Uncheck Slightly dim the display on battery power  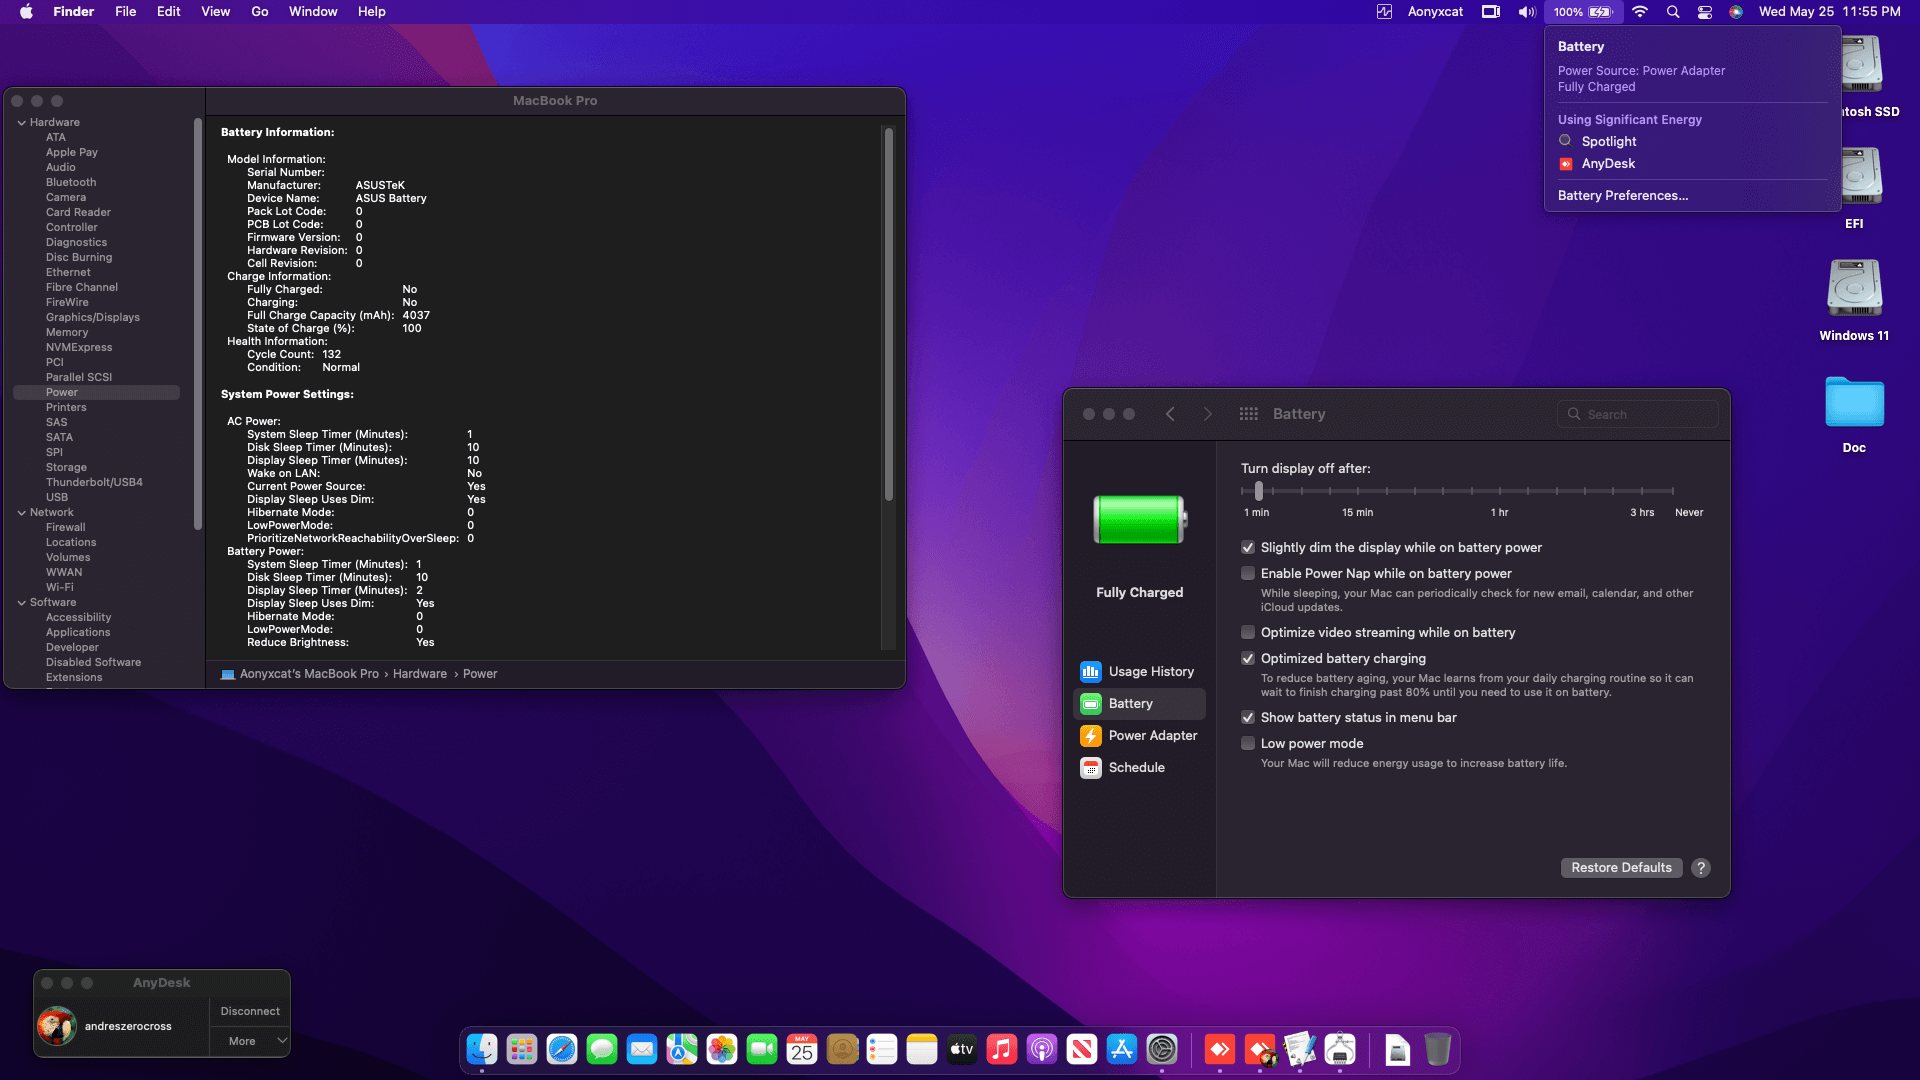(x=1248, y=548)
